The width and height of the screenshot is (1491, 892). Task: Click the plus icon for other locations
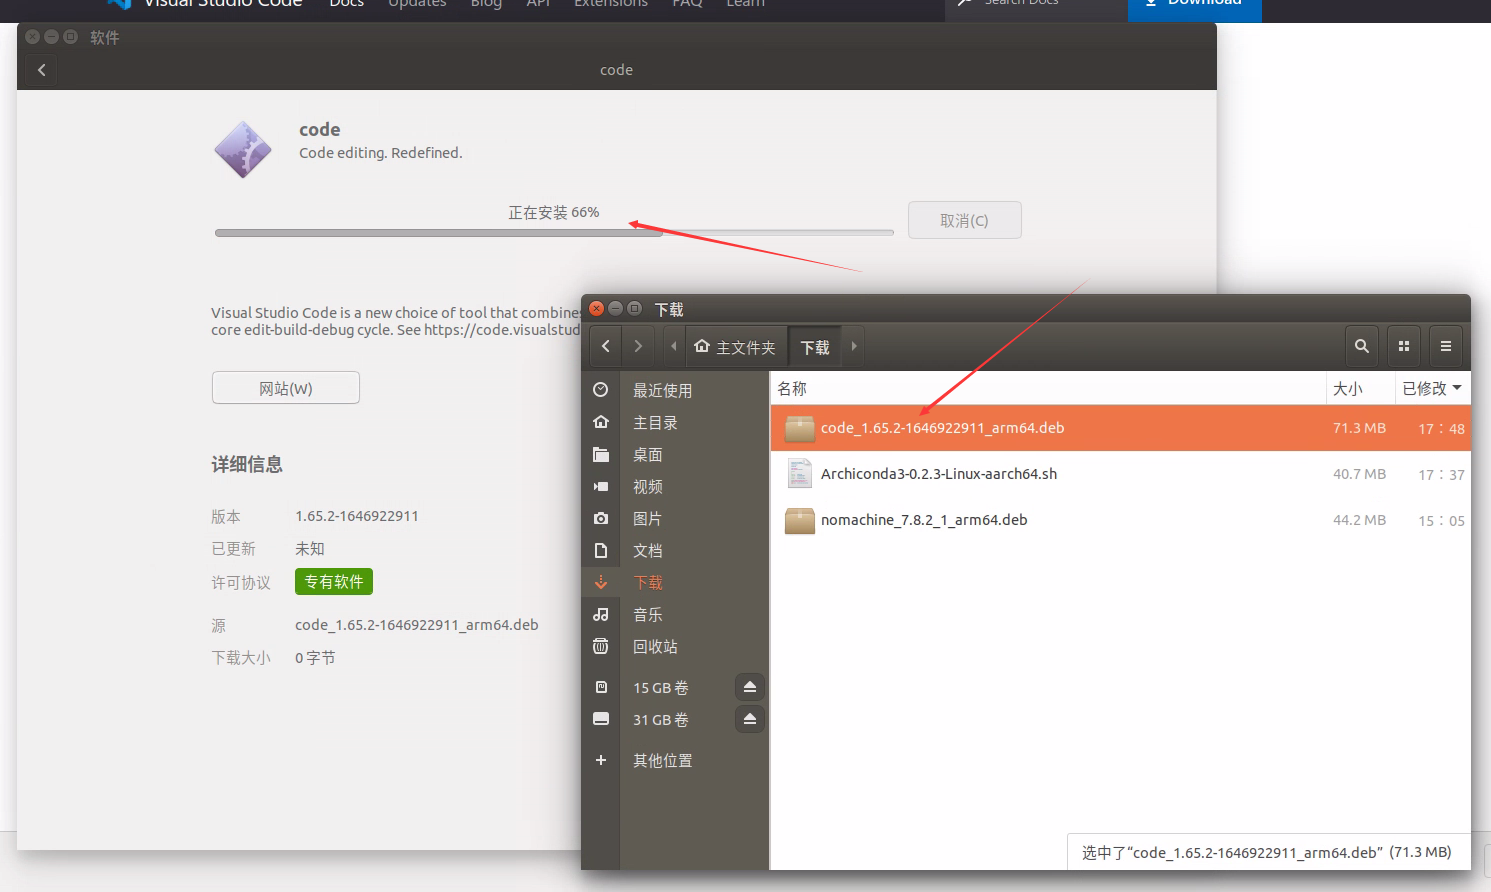coord(600,760)
